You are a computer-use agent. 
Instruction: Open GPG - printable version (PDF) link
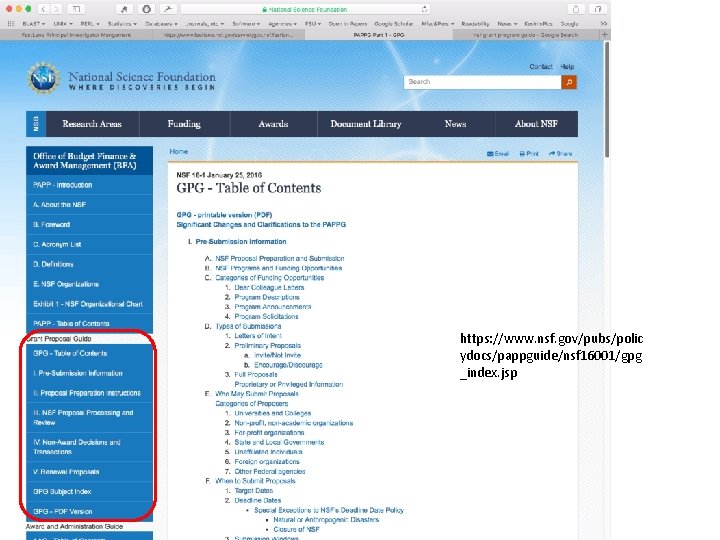[224, 215]
